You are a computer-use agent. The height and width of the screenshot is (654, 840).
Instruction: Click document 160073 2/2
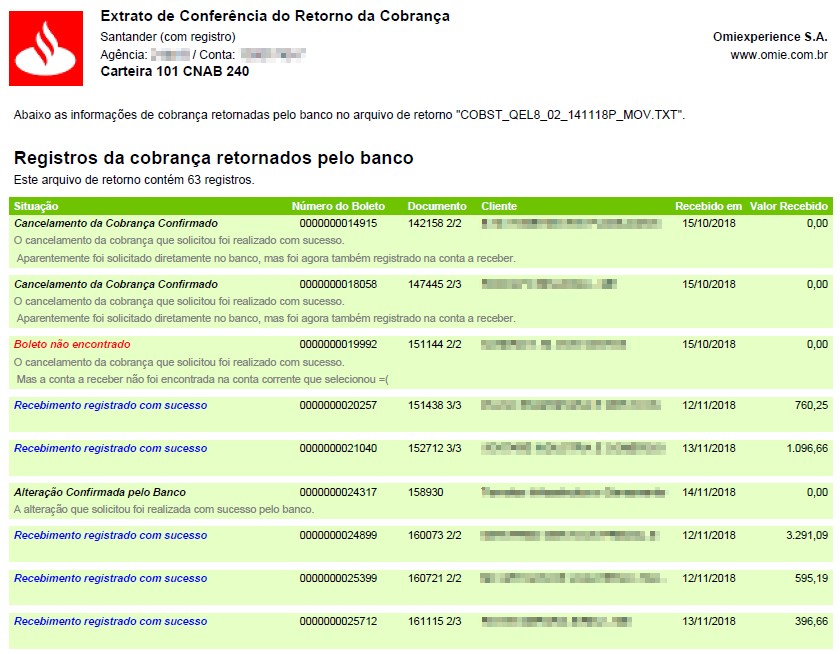click(434, 535)
